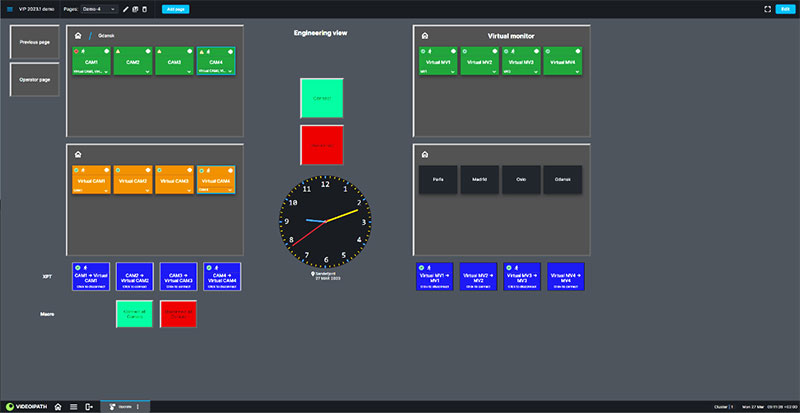Open the three-dot menu on the bottom tab
The width and height of the screenshot is (800, 413).
pos(138,406)
